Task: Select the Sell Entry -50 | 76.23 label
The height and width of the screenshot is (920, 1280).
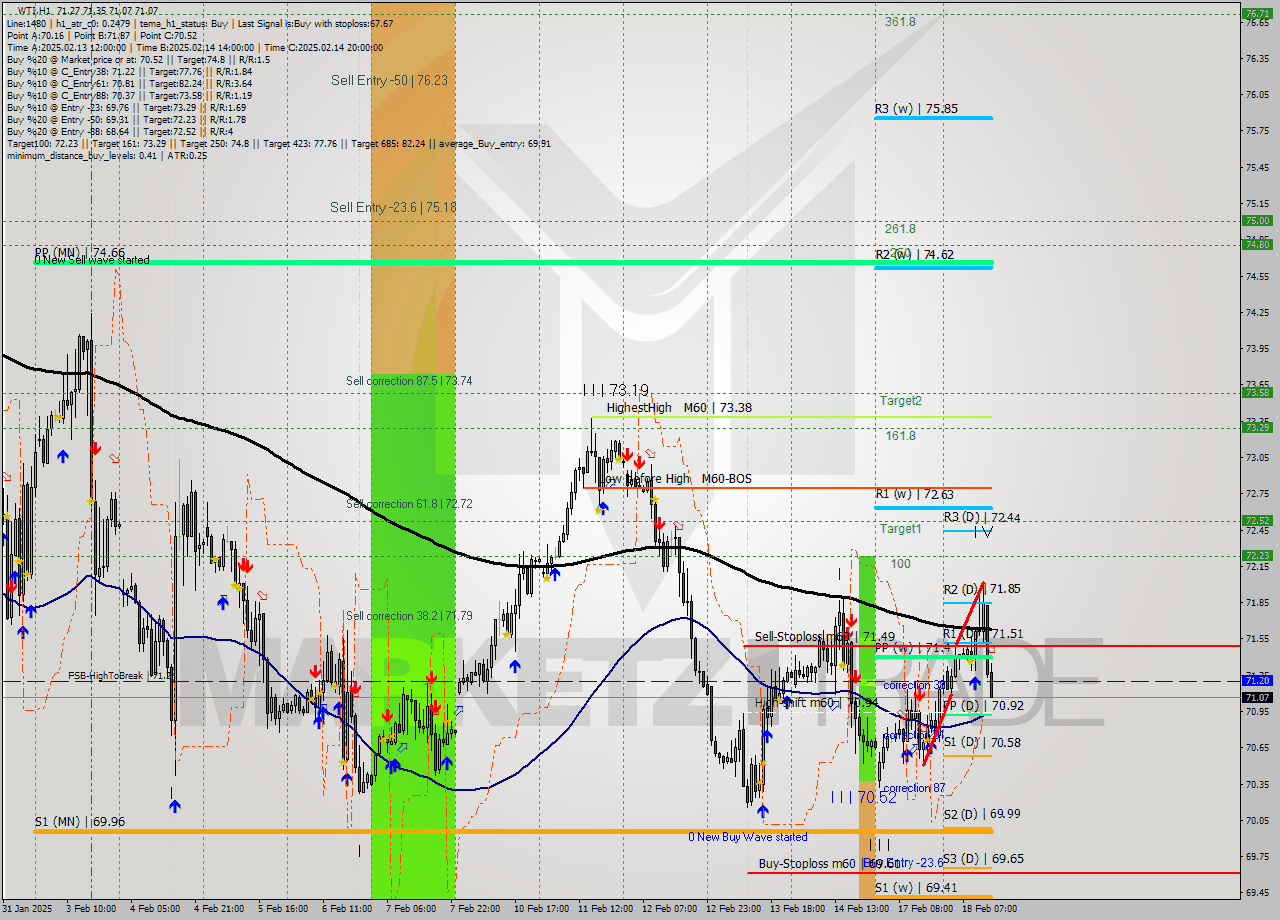Action: point(390,80)
